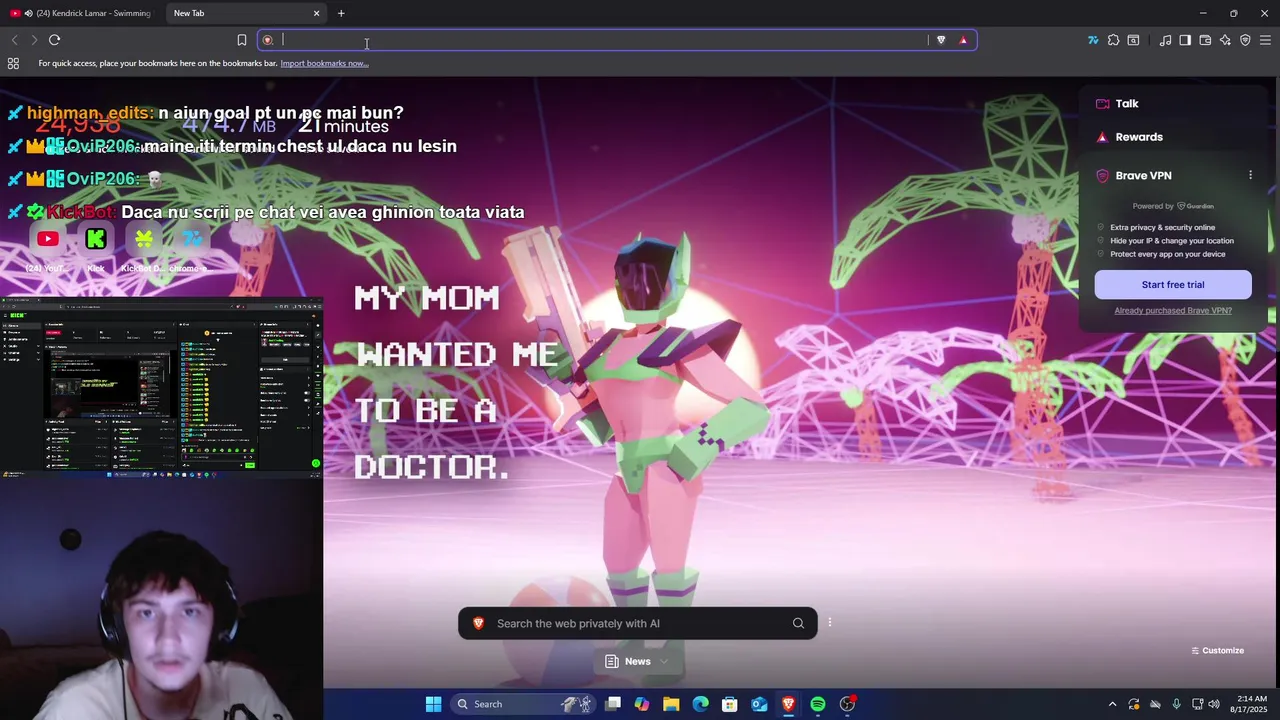
Task: Open the Kick top site shortcut
Action: pos(96,239)
